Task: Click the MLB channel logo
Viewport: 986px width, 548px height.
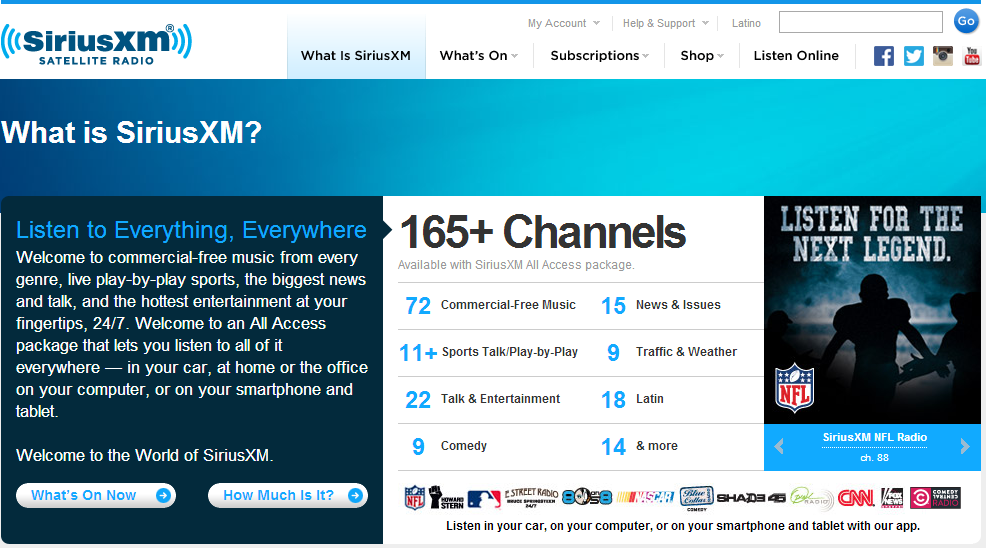Action: click(484, 499)
